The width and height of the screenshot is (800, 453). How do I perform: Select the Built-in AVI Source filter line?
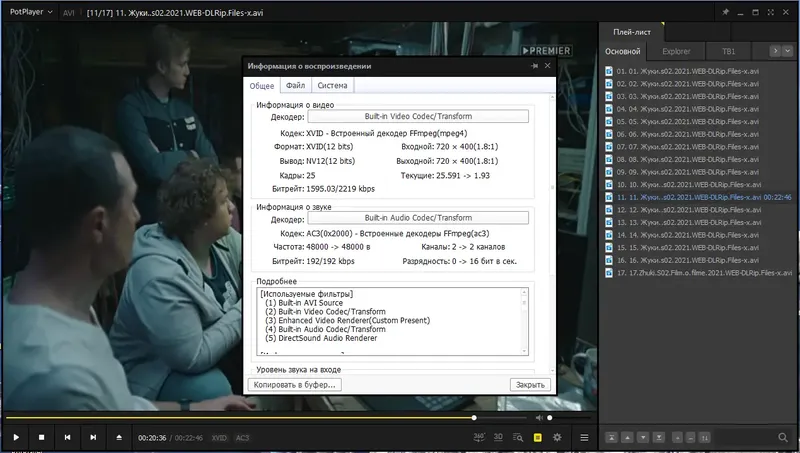[x=304, y=303]
